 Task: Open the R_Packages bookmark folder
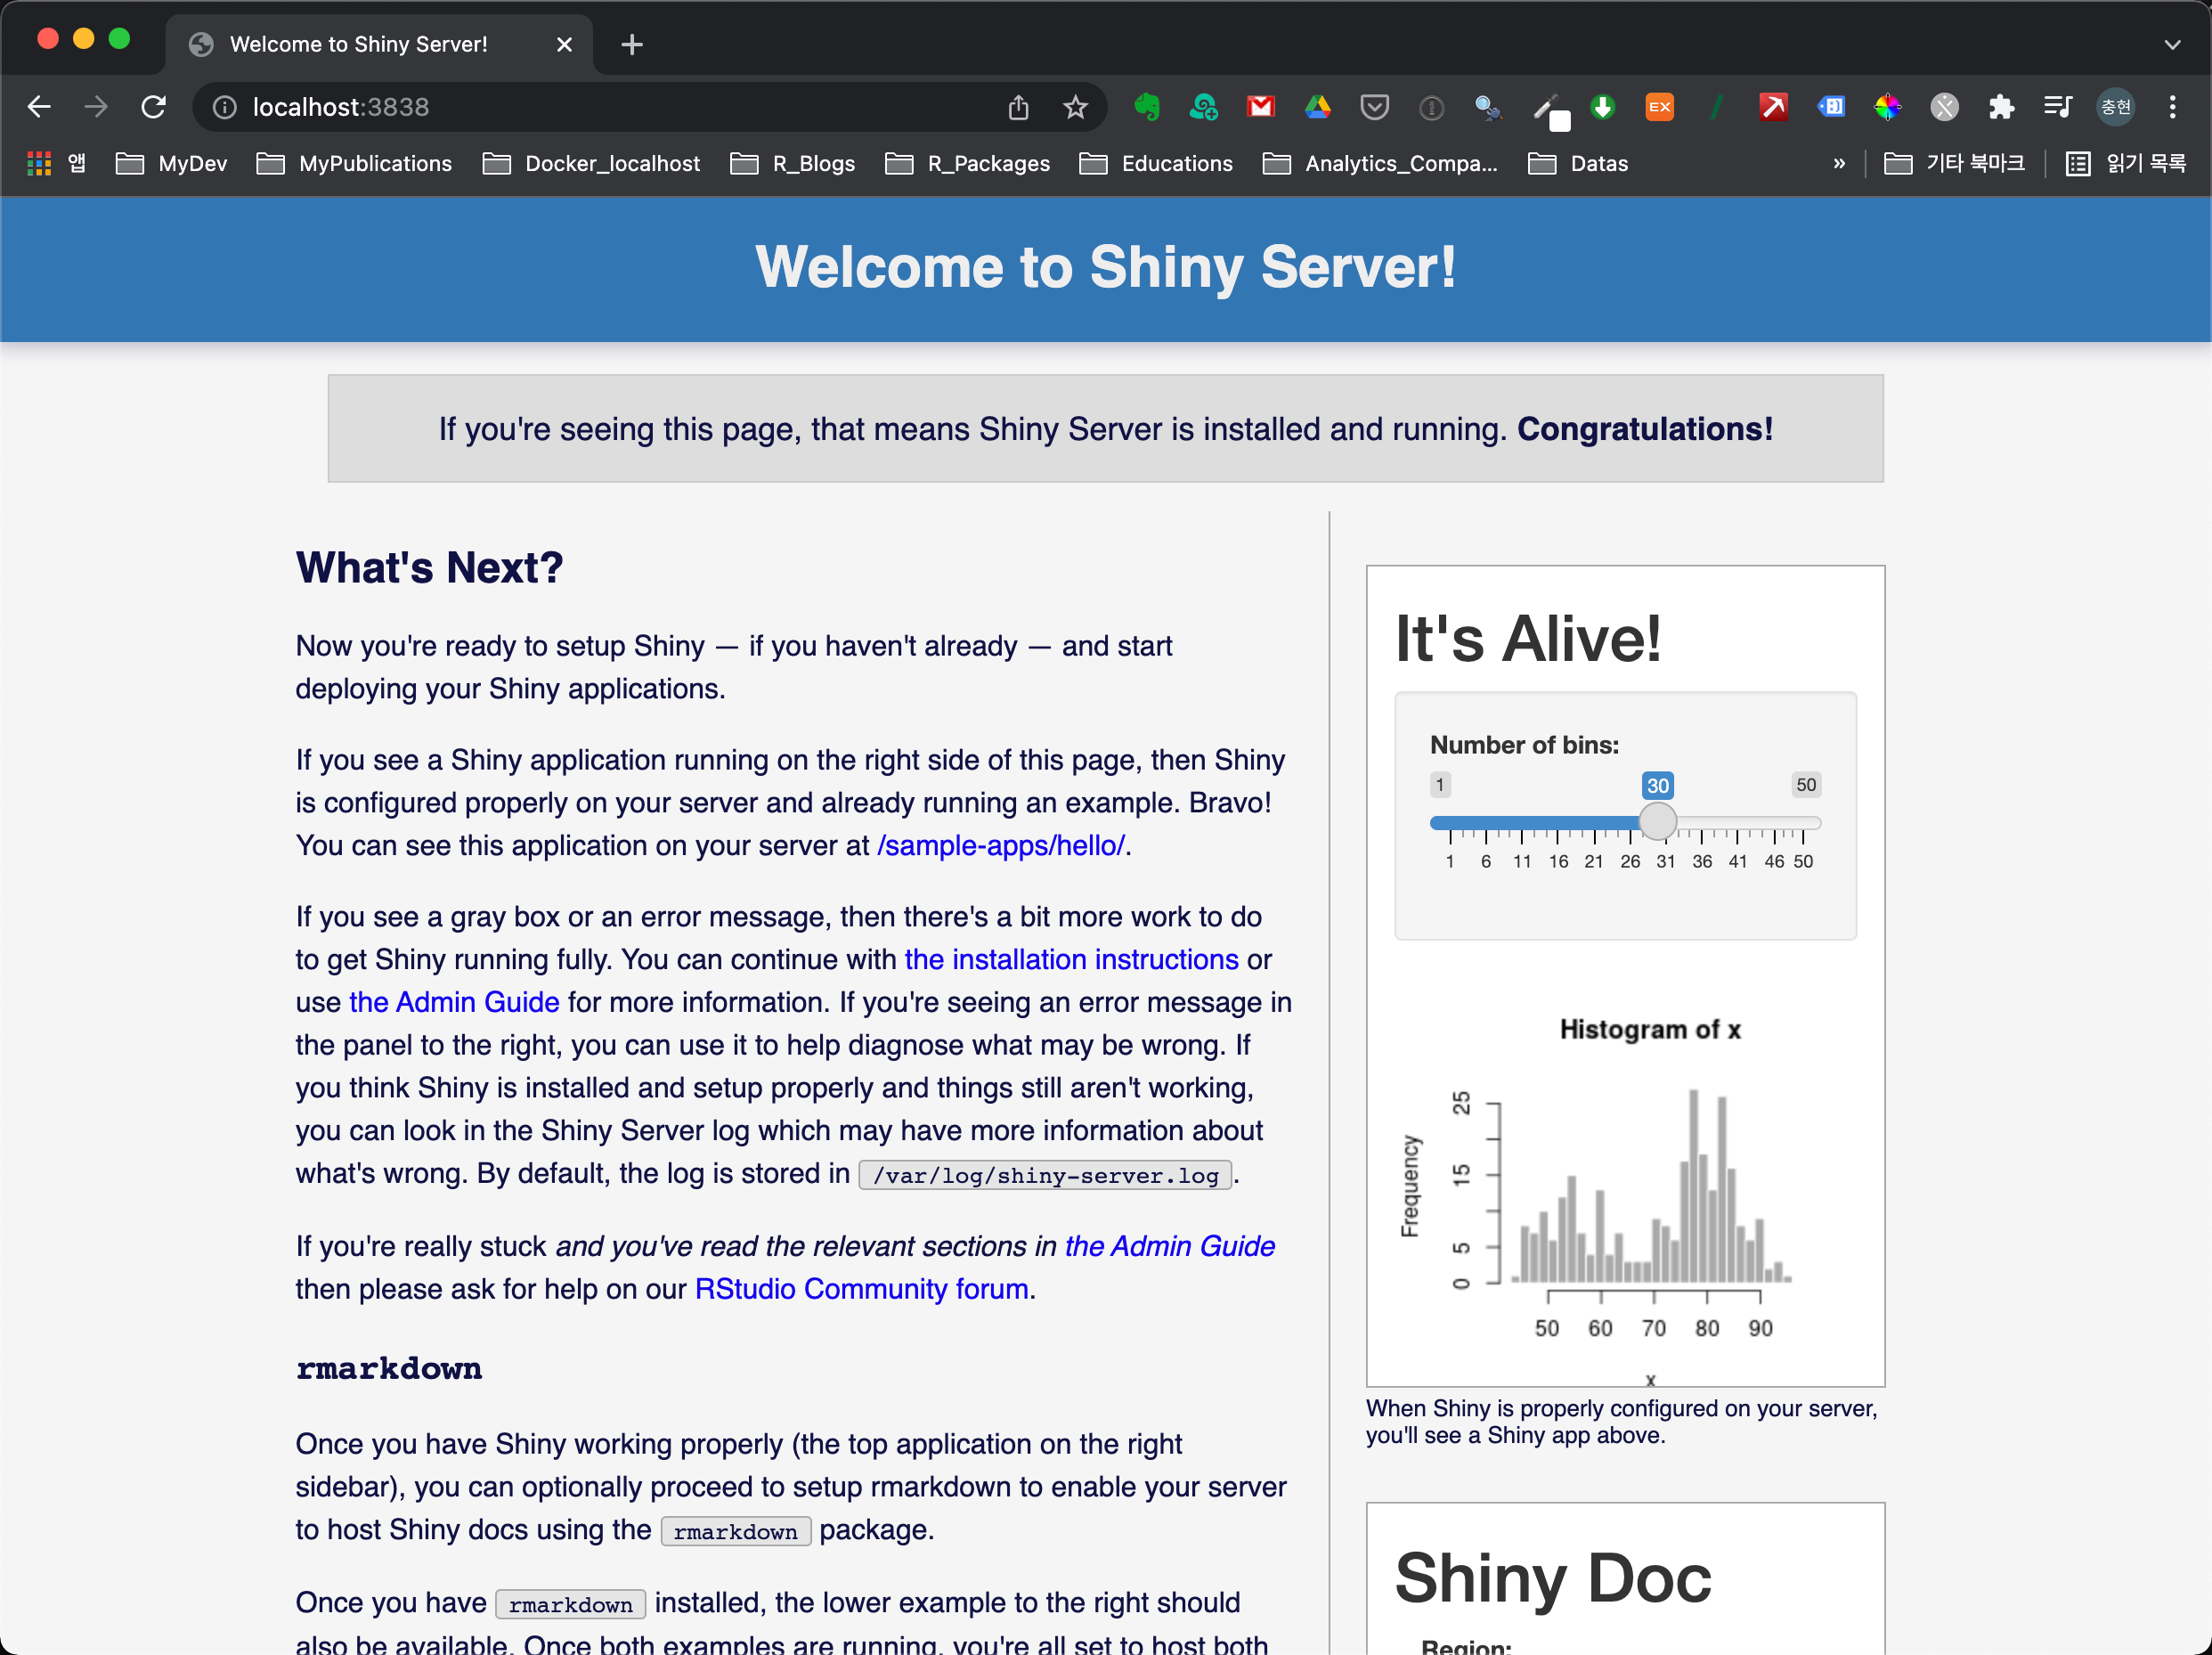pyautogui.click(x=967, y=163)
